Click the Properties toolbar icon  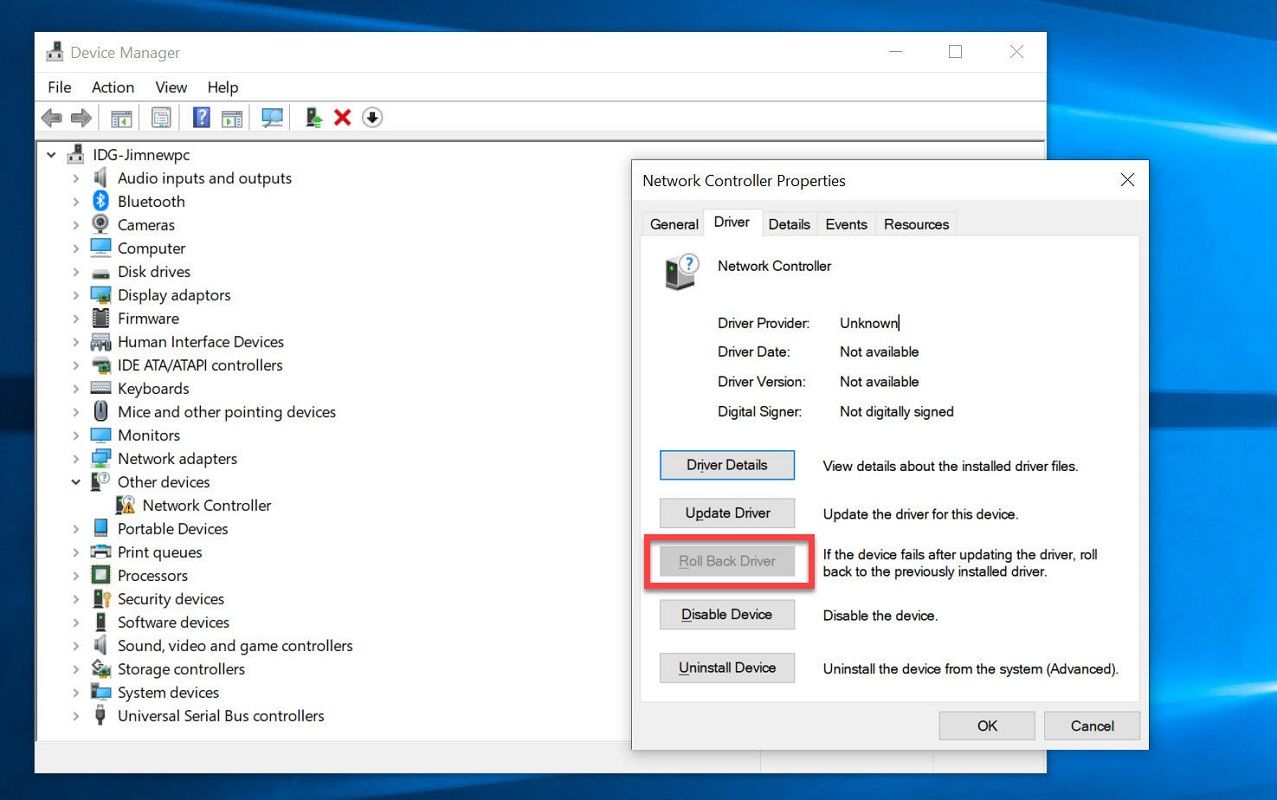[x=161, y=118]
